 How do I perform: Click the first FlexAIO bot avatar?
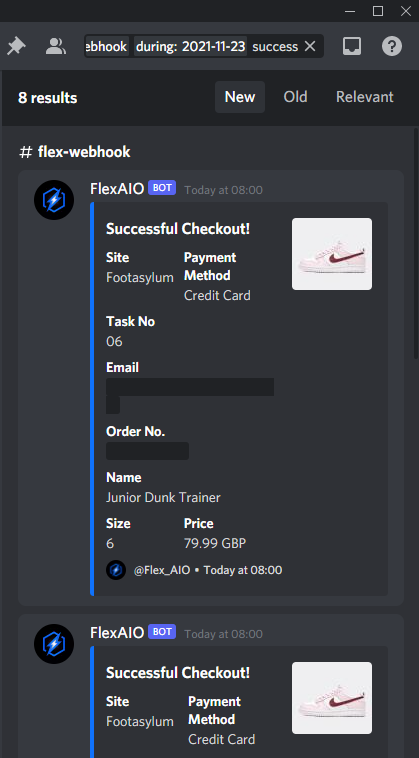[54, 200]
